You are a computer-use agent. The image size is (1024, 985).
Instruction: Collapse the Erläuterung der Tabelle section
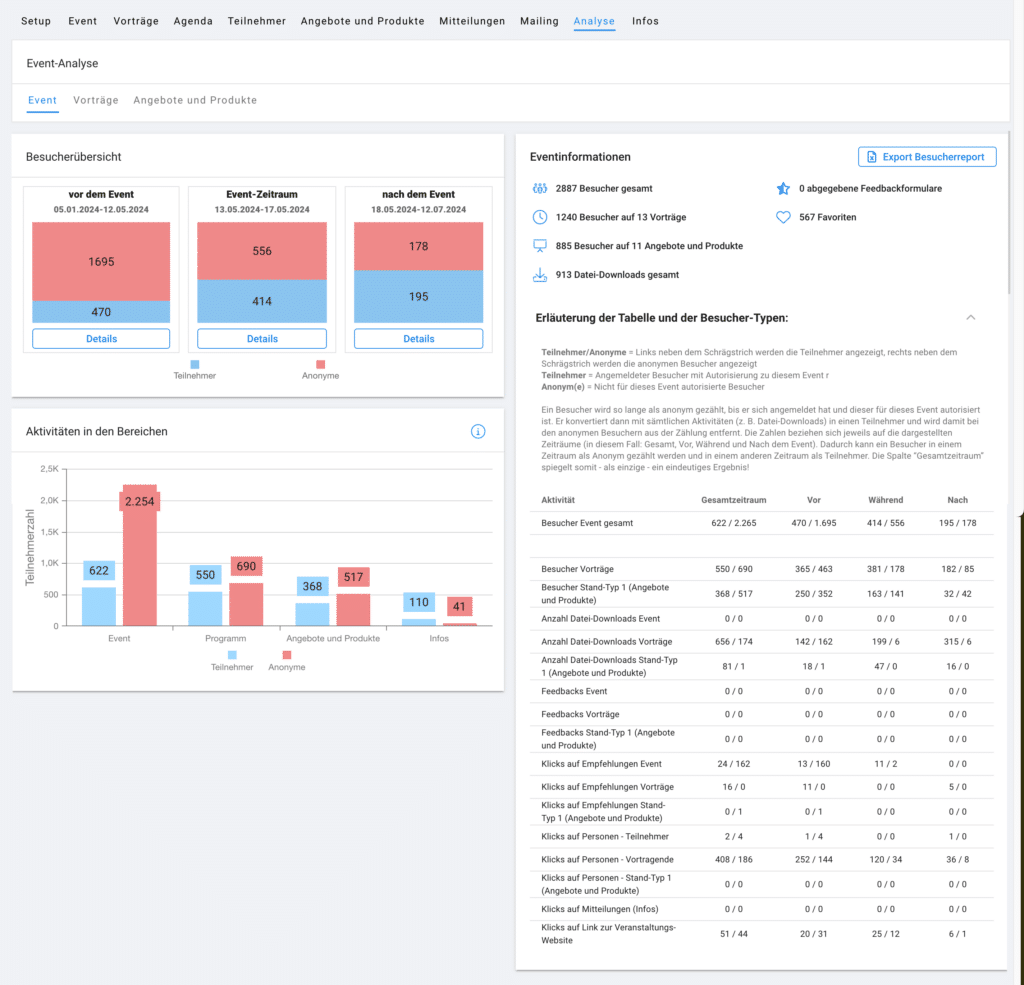[x=970, y=318]
